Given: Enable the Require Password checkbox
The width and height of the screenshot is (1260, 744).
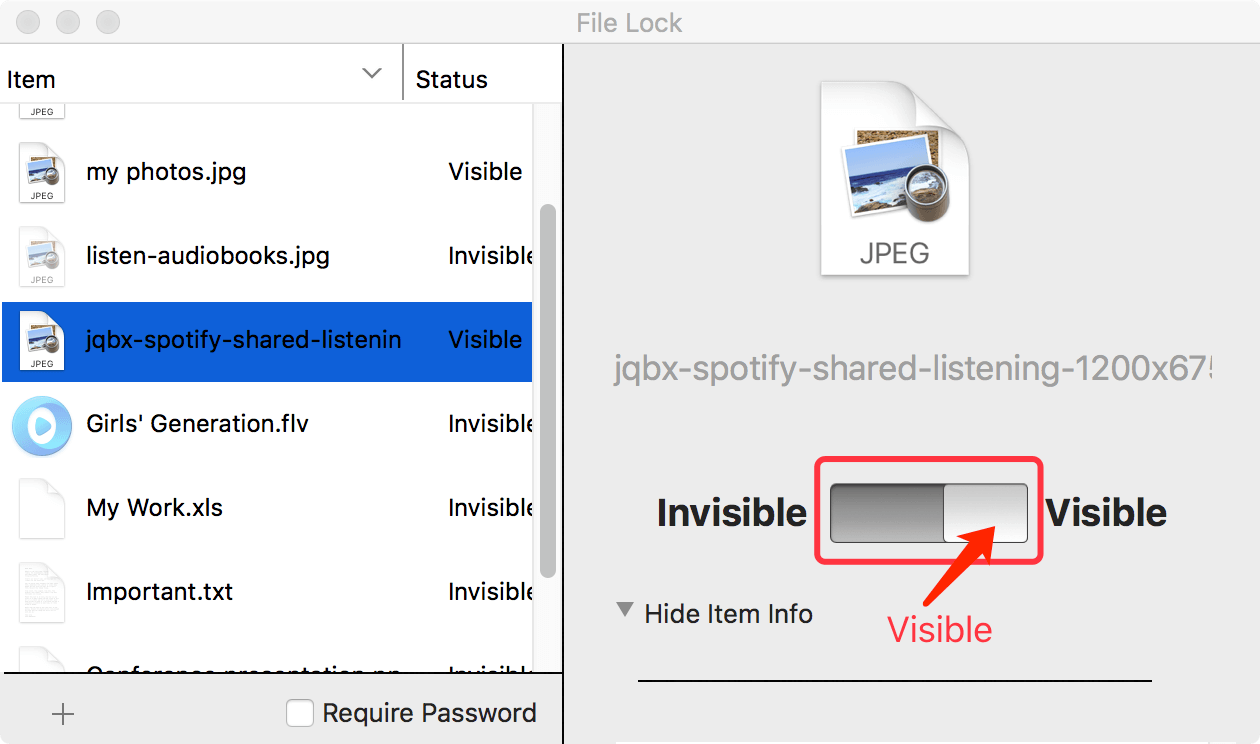Looking at the screenshot, I should [x=300, y=713].
